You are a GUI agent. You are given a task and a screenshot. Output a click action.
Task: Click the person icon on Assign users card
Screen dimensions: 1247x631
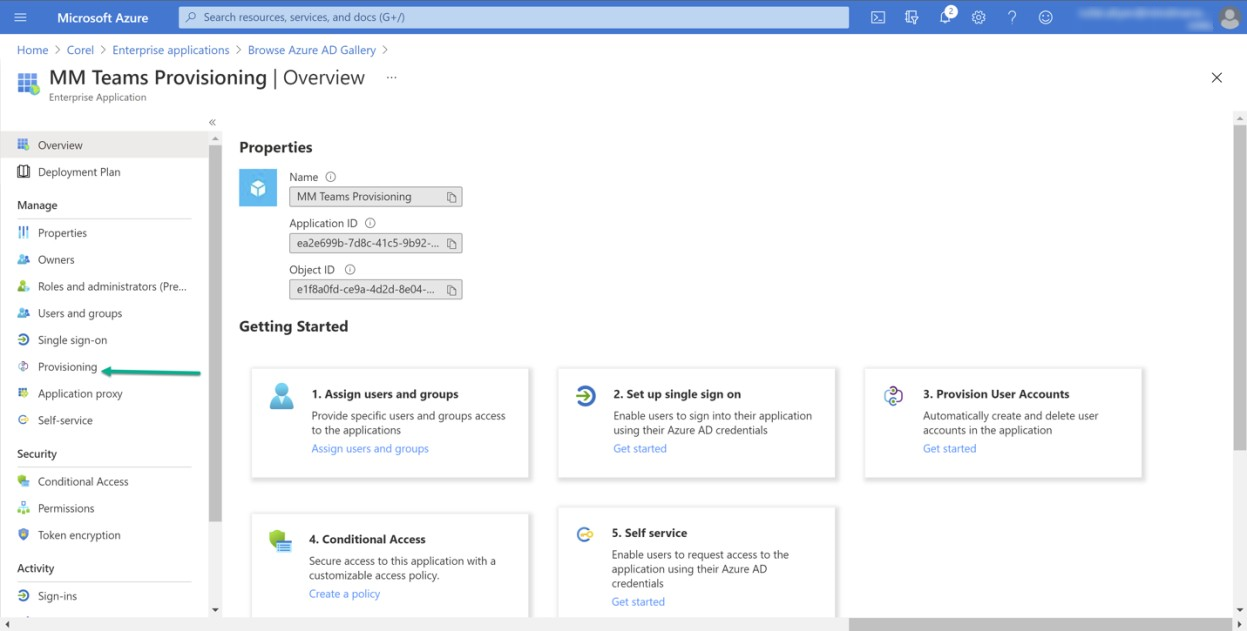coord(282,396)
